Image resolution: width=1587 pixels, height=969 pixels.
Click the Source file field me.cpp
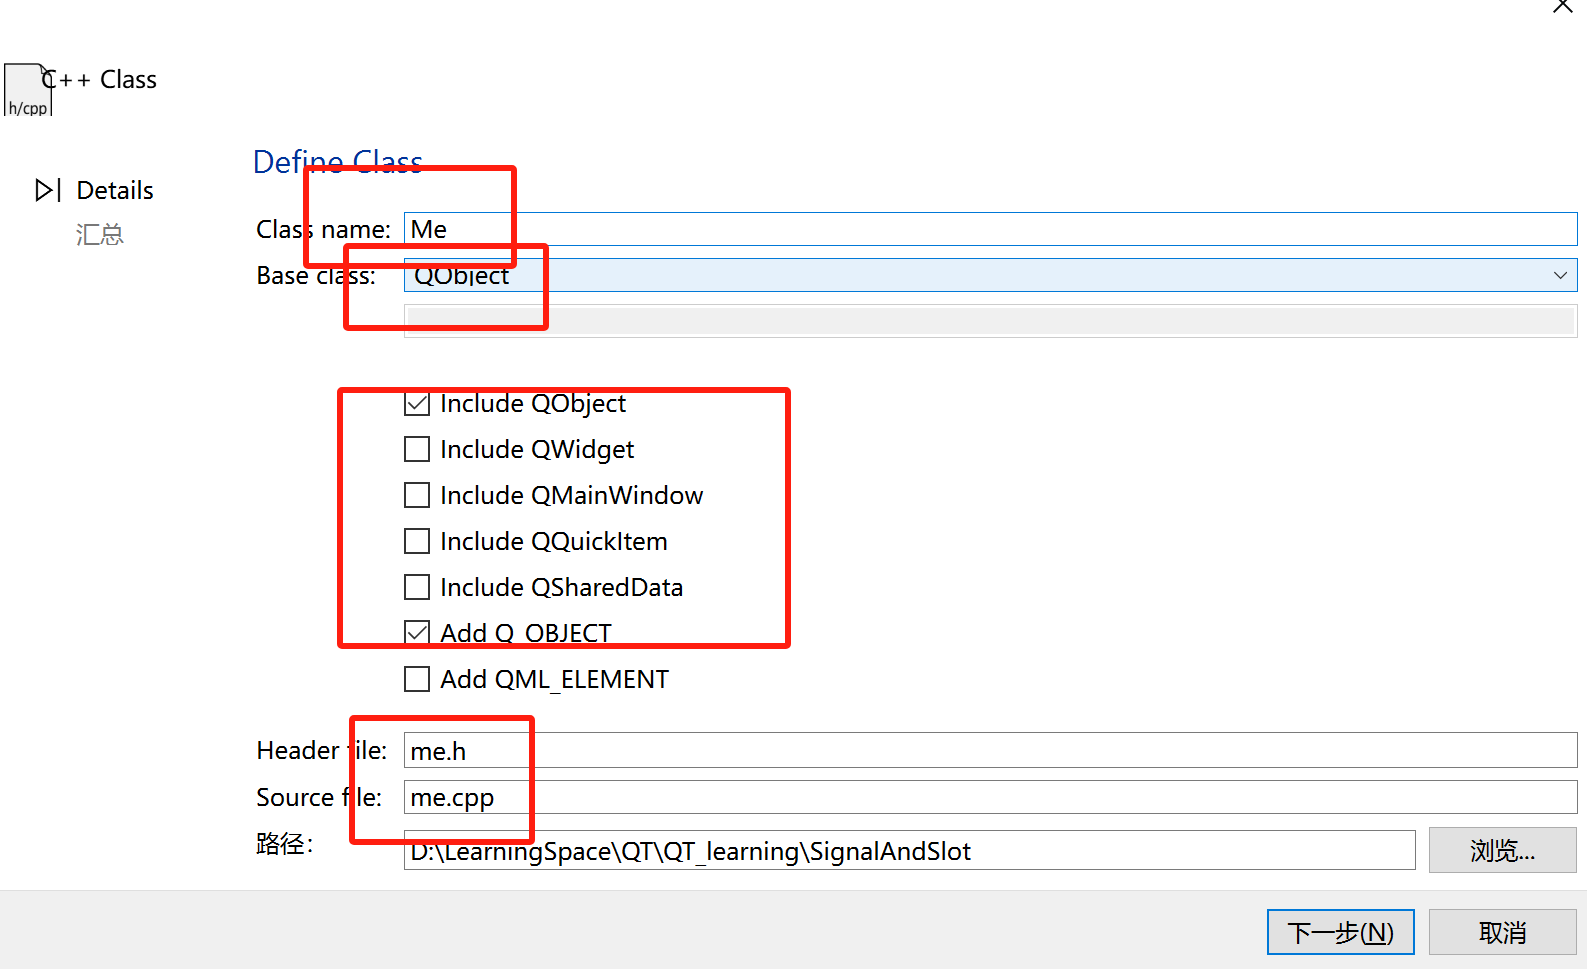tap(990, 797)
